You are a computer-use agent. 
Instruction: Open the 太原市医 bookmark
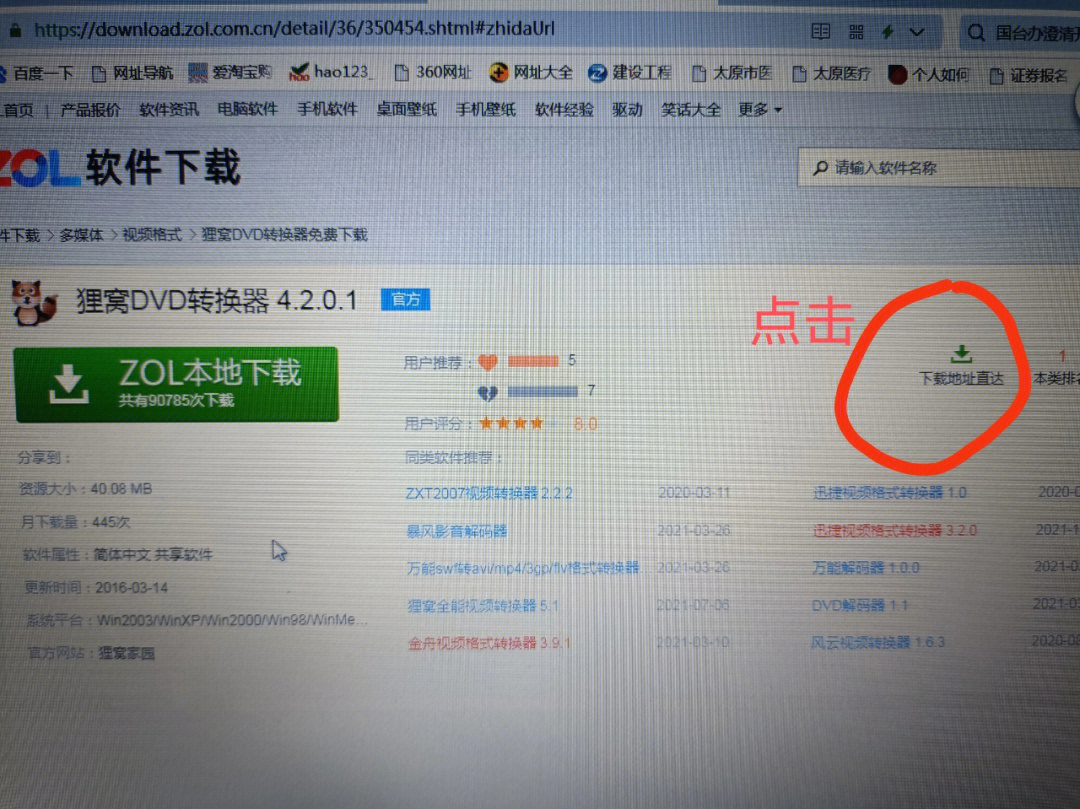tap(731, 73)
